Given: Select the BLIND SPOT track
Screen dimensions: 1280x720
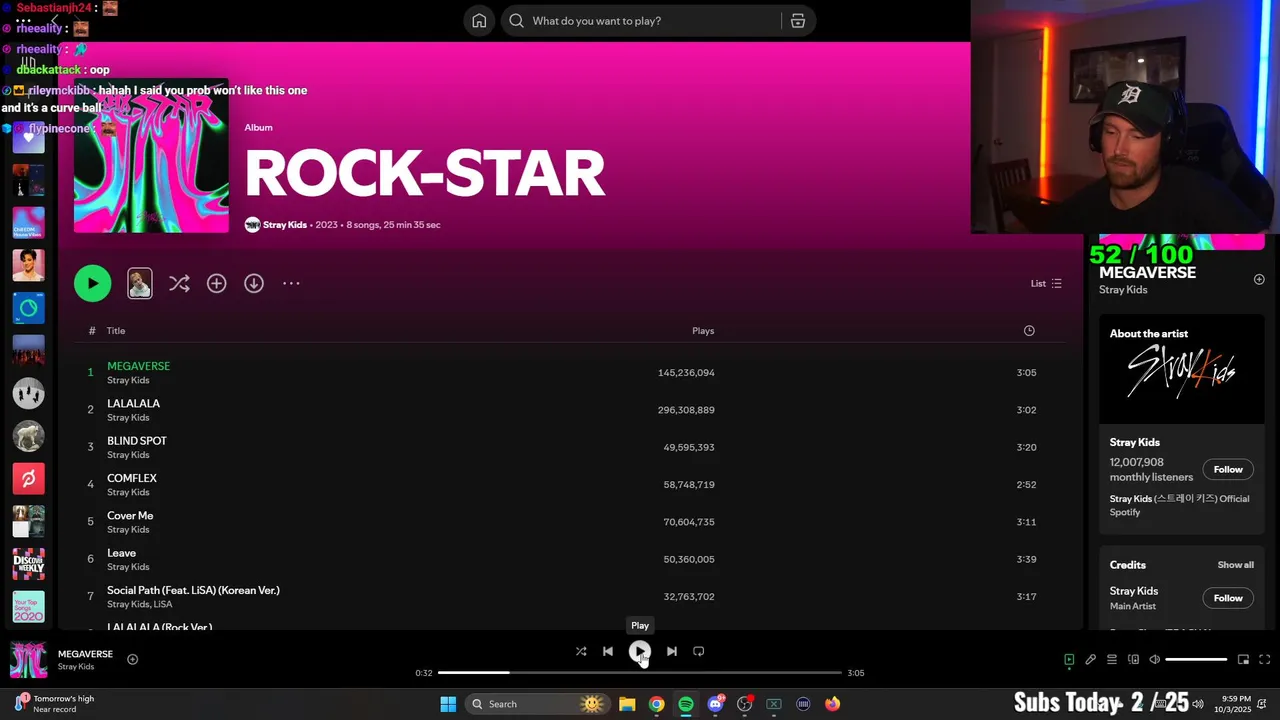Looking at the screenshot, I should pos(570,447).
